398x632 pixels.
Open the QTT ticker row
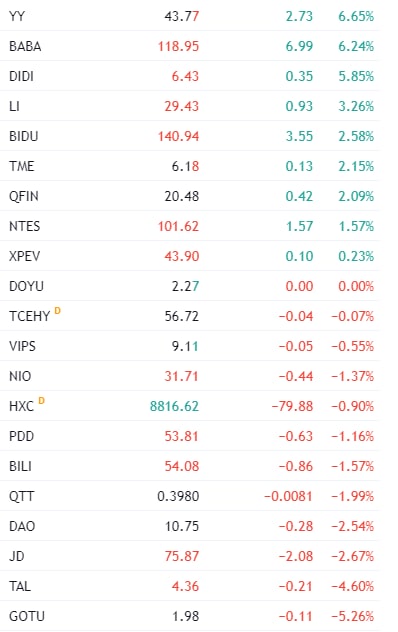[x=190, y=496]
